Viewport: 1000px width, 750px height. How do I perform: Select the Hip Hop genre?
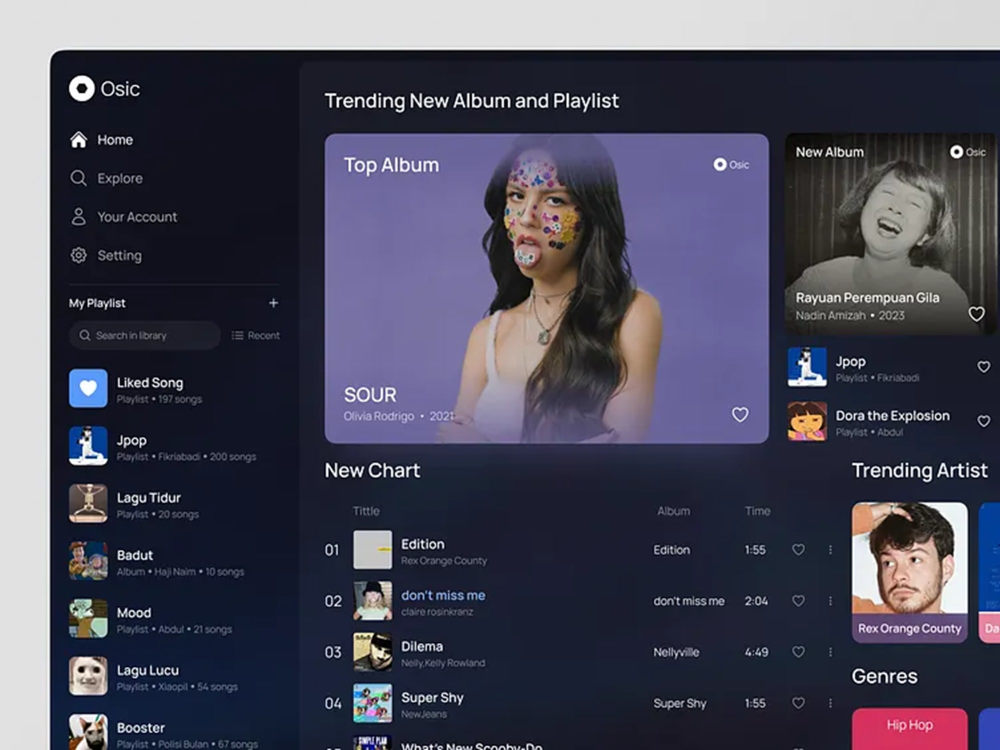coord(910,728)
